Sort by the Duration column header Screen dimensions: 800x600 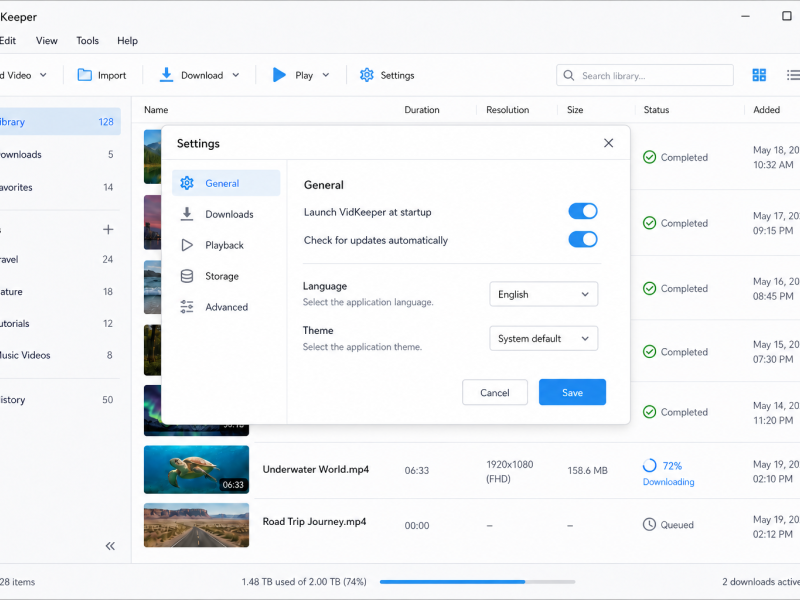421,110
